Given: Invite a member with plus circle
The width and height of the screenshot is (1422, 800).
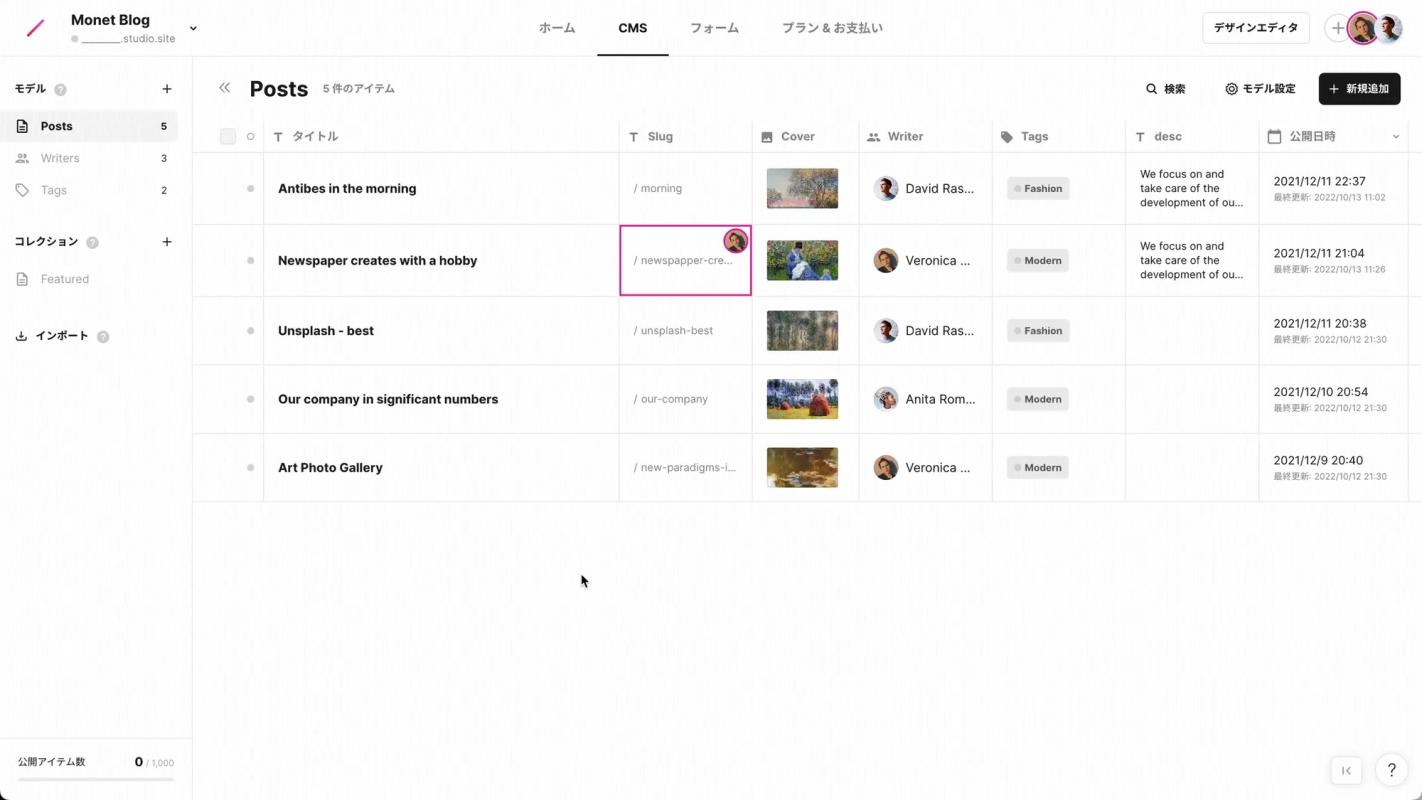Looking at the screenshot, I should (1336, 28).
